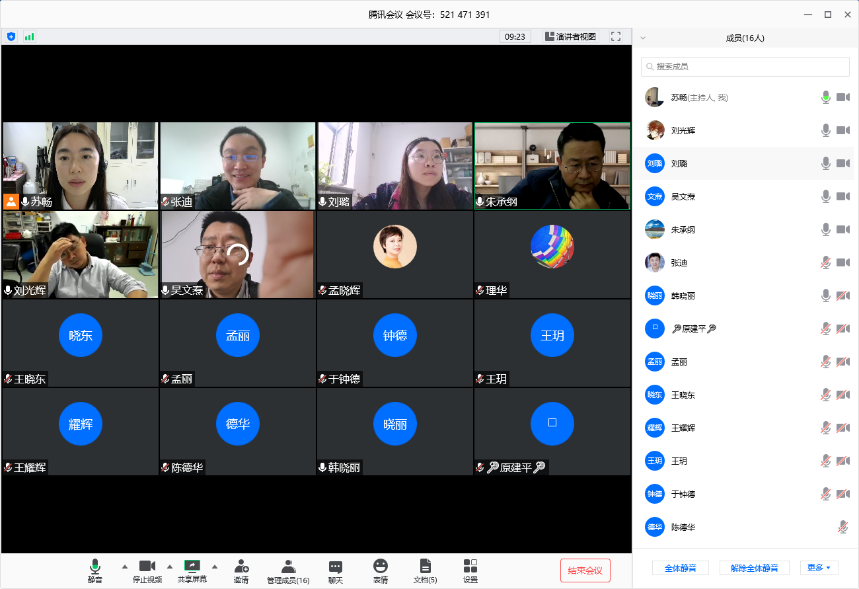The height and width of the screenshot is (589, 859).
Task: Collapse the 成员 panel chevron
Action: [x=643, y=38]
